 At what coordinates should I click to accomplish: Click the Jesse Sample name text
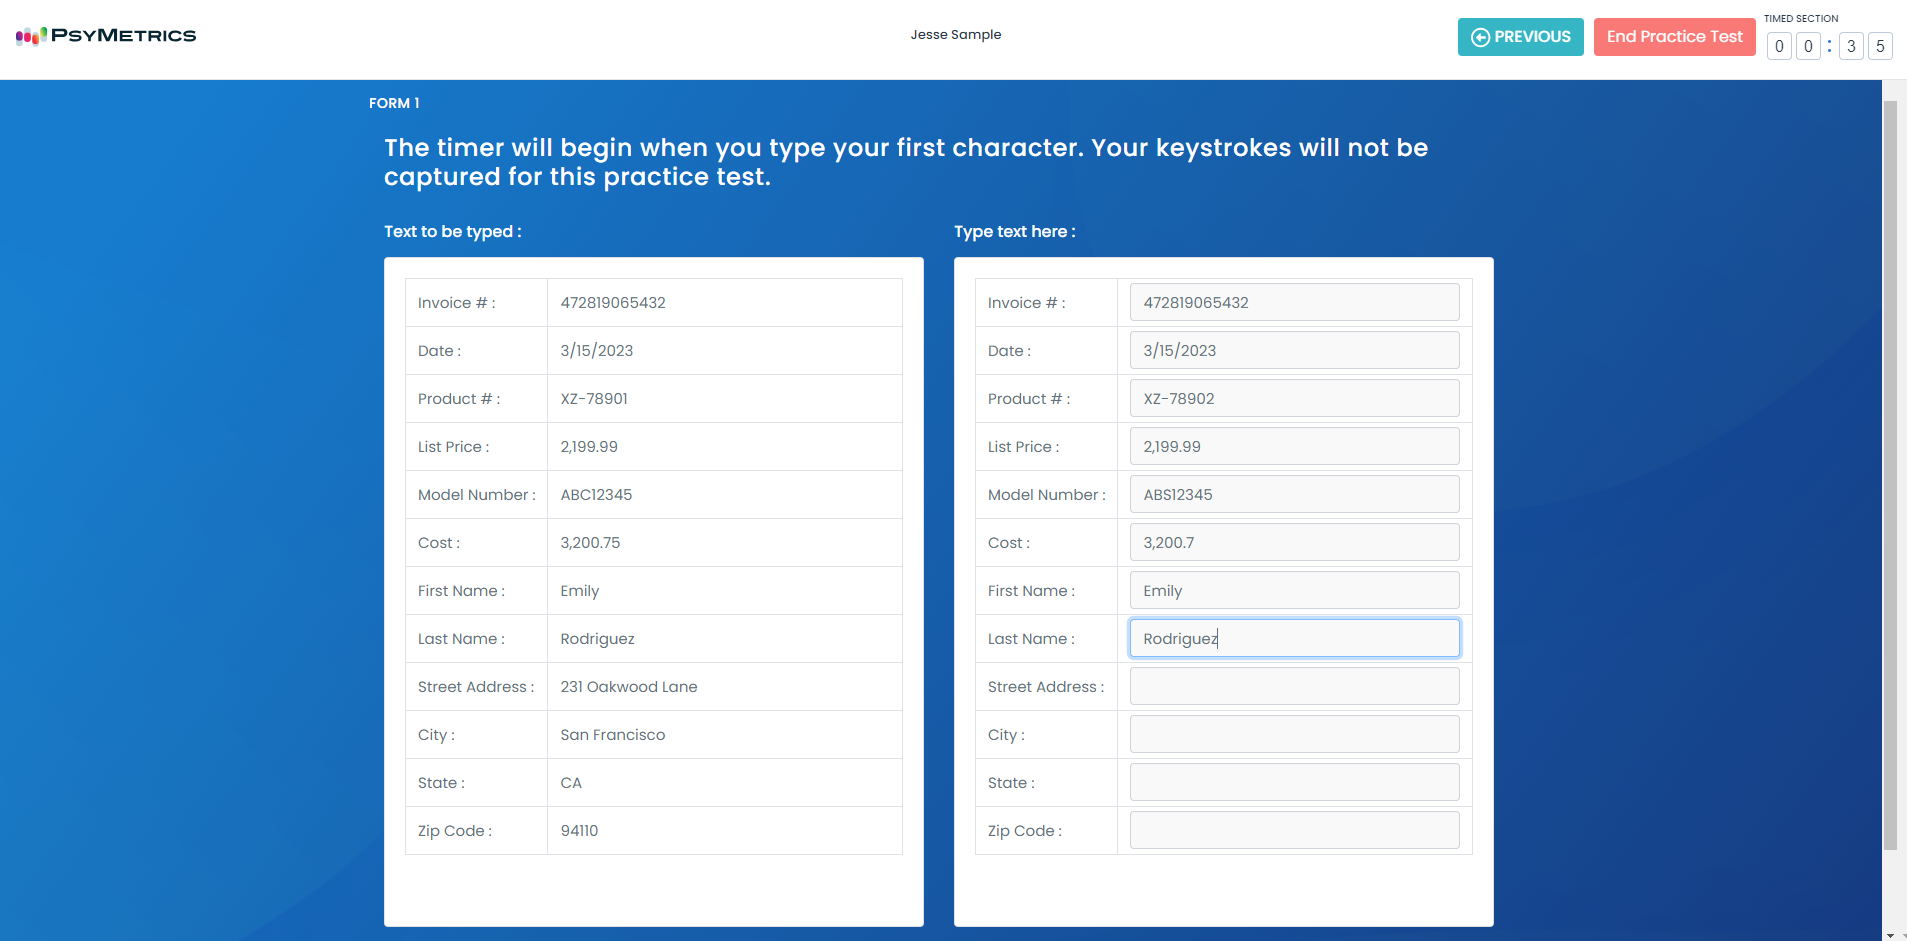point(955,35)
